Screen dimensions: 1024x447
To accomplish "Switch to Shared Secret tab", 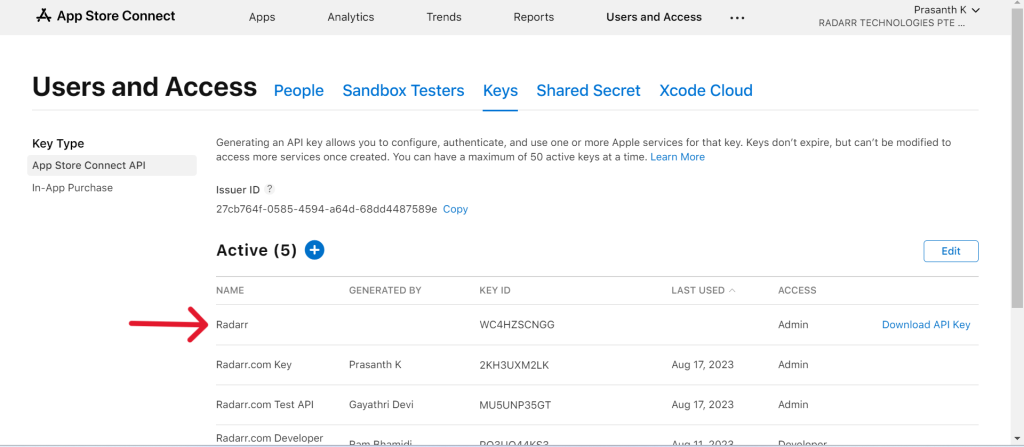I will click(x=588, y=91).
